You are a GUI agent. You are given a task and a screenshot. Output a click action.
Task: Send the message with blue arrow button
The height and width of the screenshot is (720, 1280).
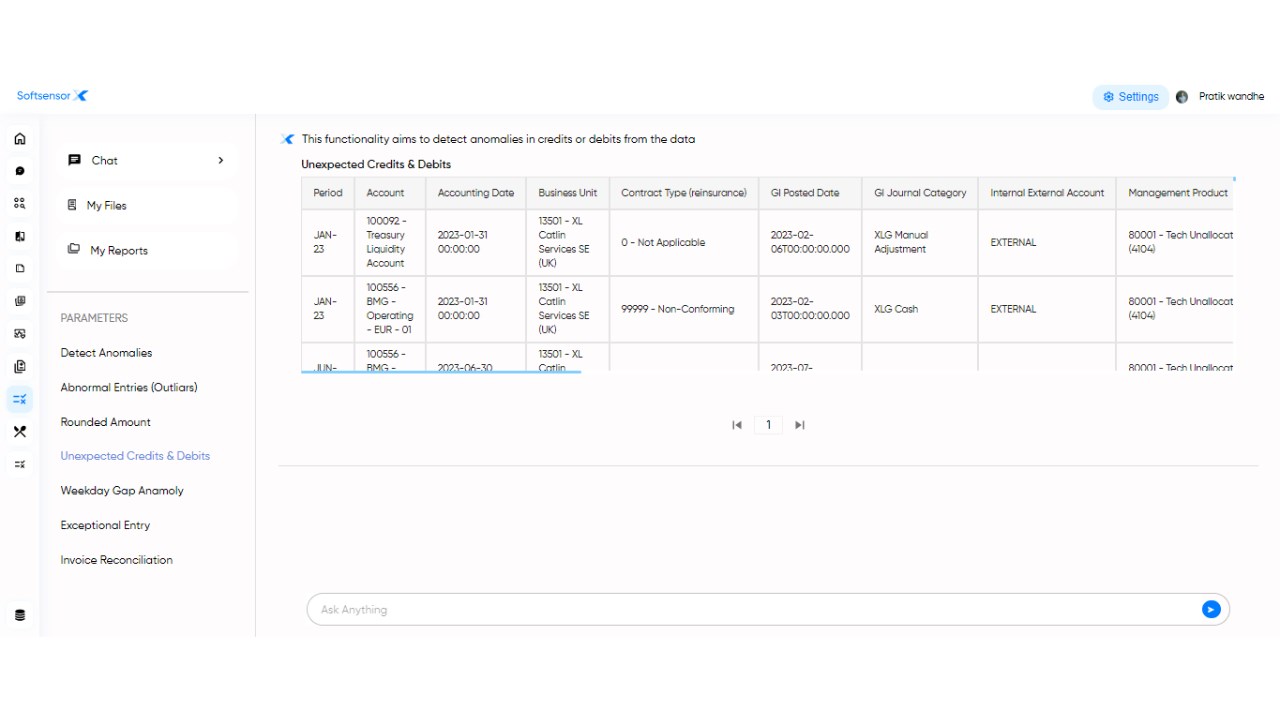pos(1211,609)
